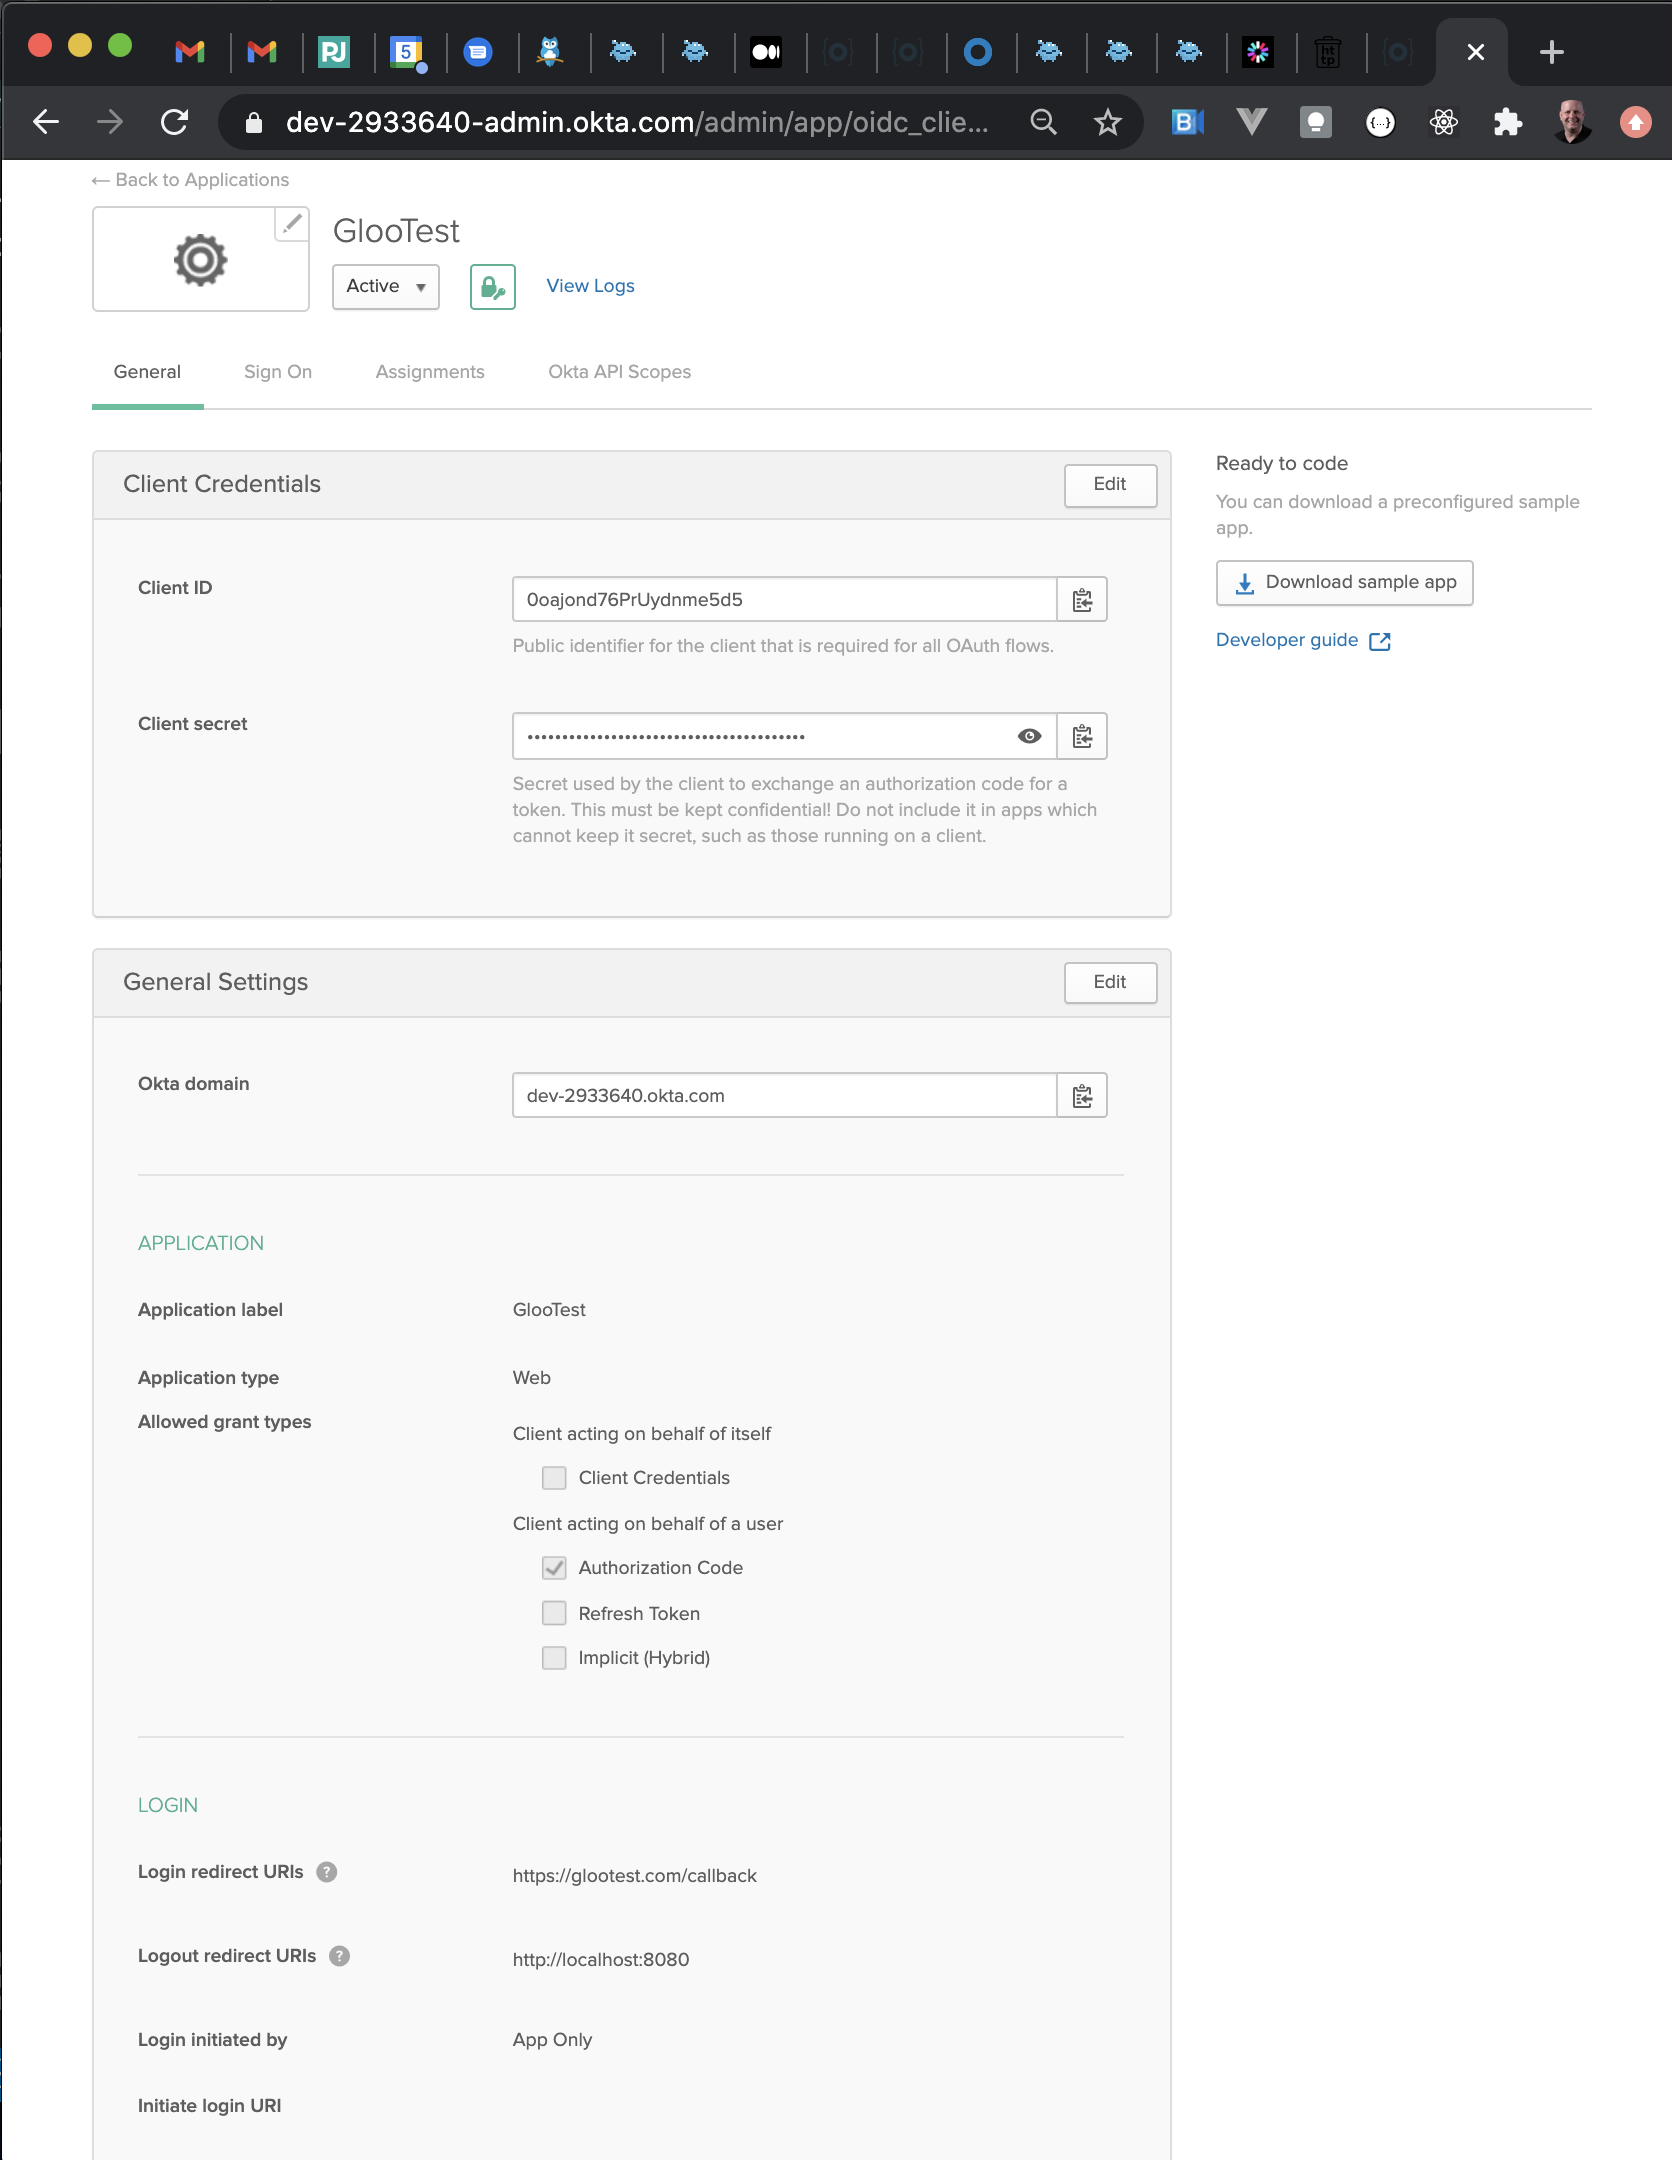Close the current browser tab
Screen dimensions: 1672x2160
tap(1476, 52)
